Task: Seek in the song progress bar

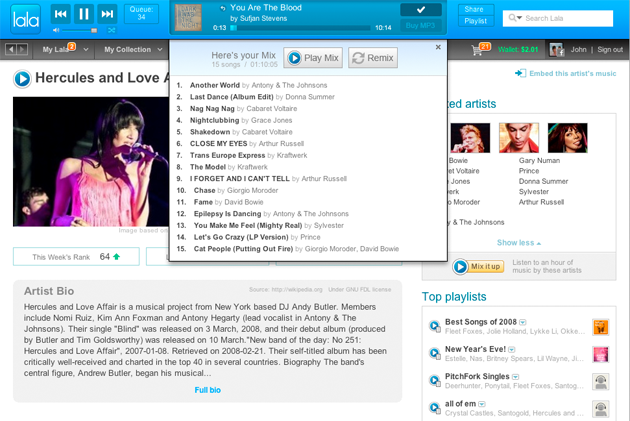Action: point(301,28)
